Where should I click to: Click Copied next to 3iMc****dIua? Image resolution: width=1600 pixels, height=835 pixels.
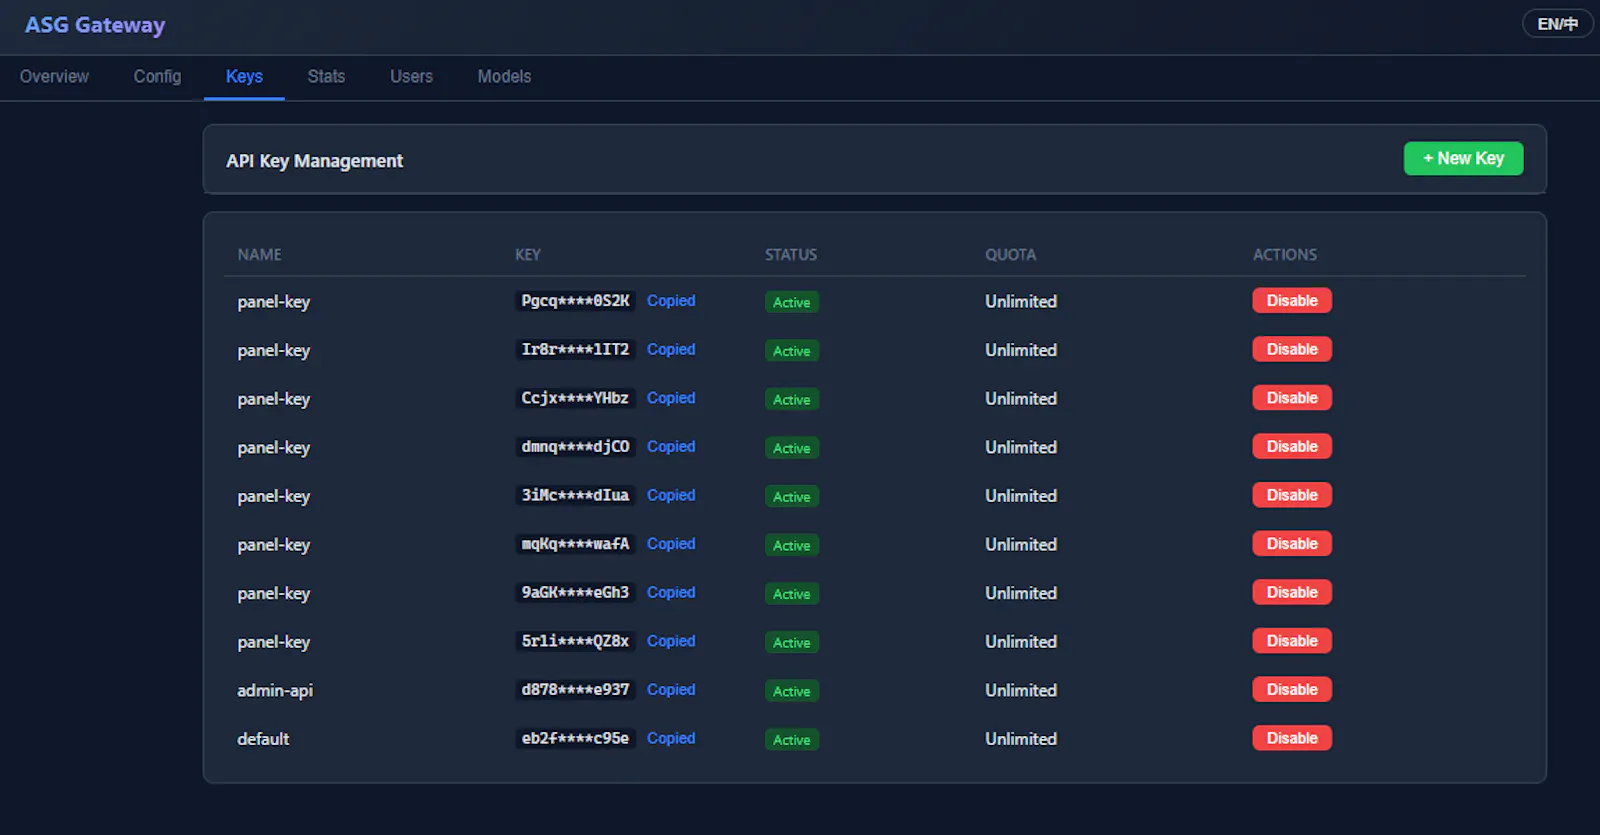point(671,495)
